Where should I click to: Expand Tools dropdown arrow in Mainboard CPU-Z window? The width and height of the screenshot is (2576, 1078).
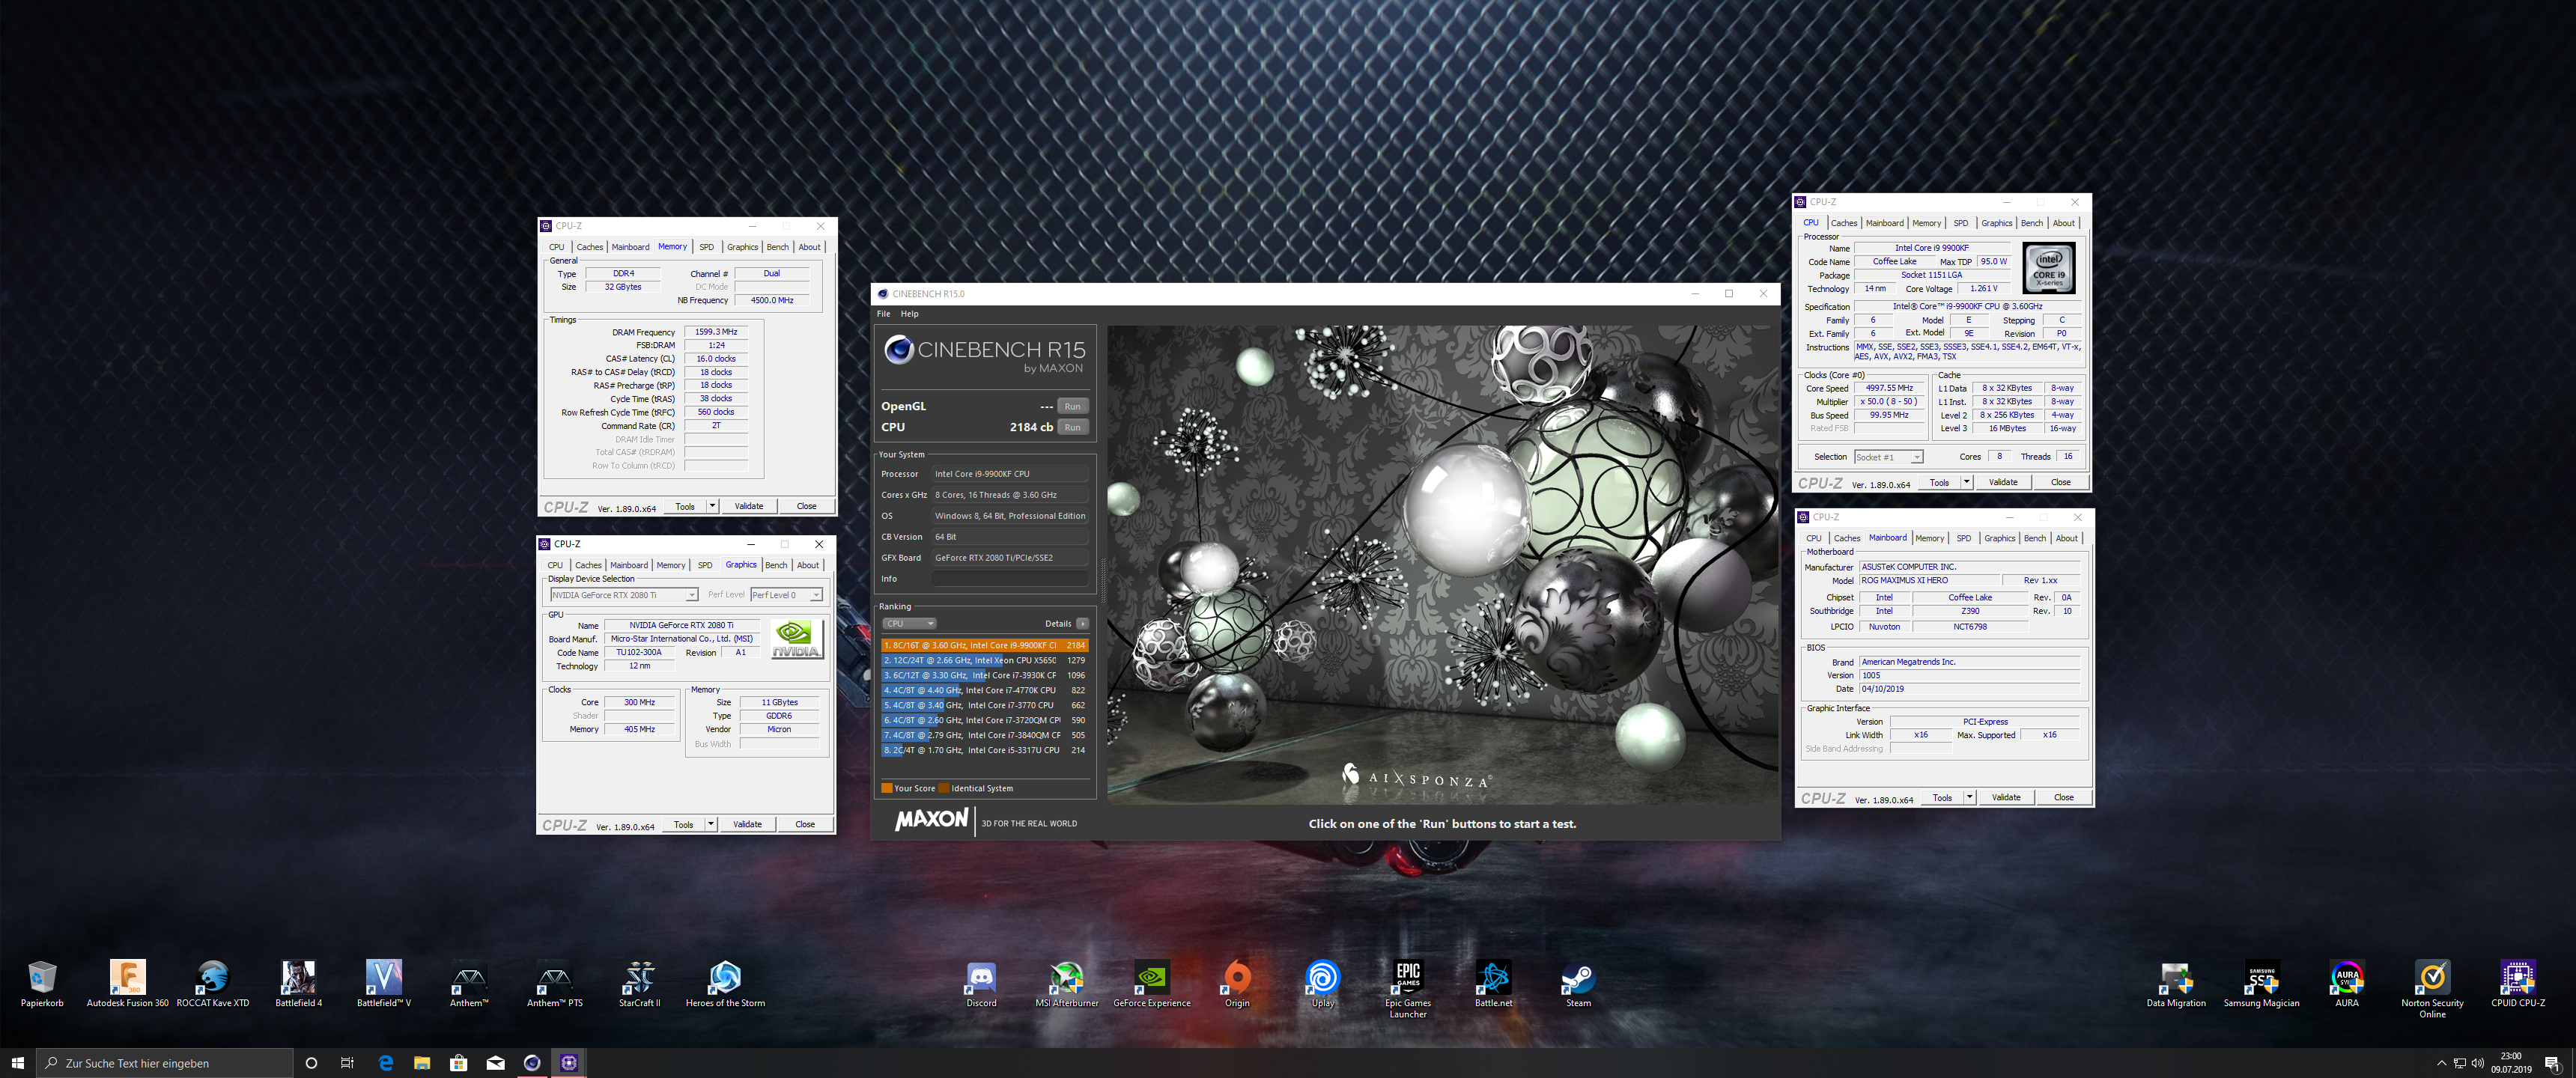(1969, 797)
